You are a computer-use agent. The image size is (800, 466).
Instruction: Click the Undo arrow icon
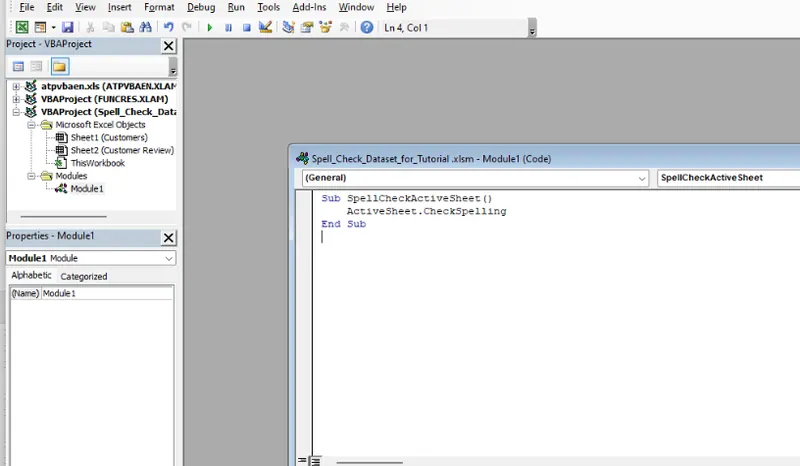[x=168, y=27]
